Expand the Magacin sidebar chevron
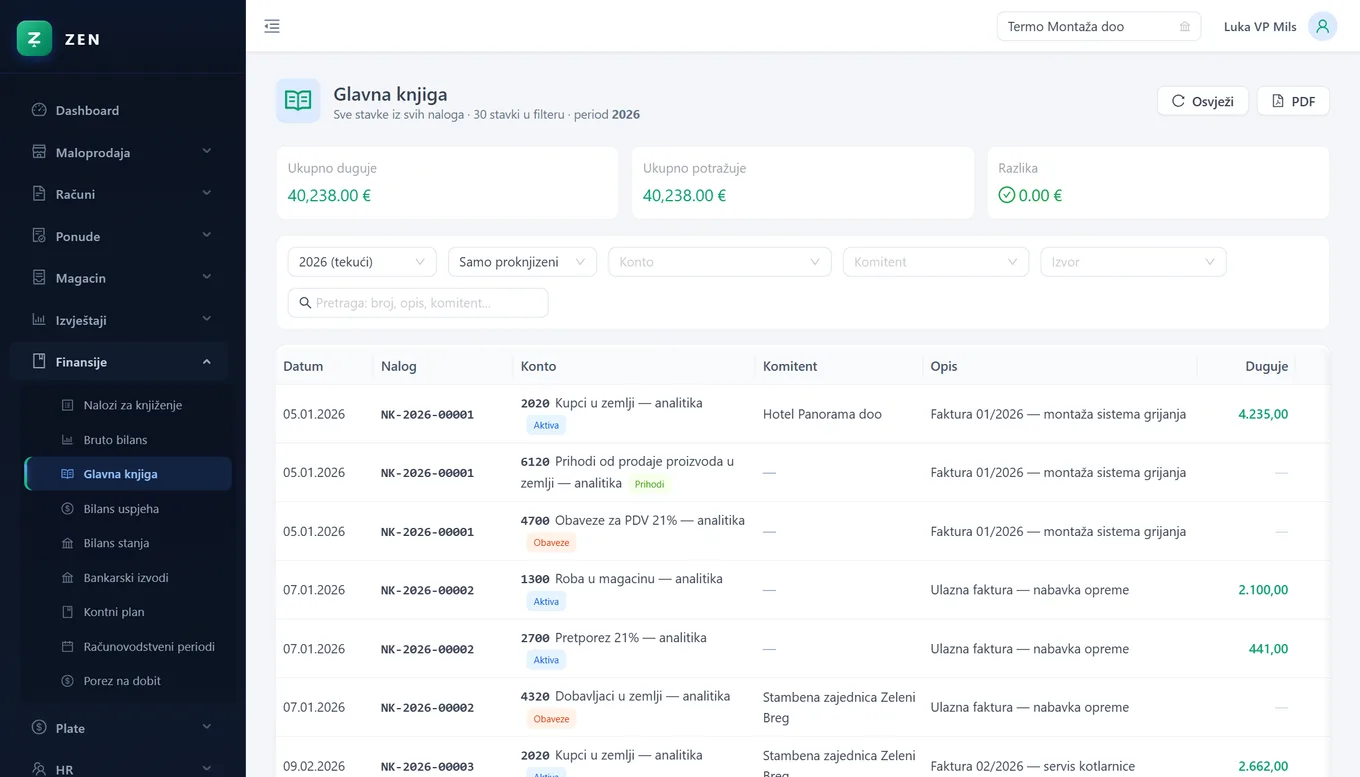This screenshot has height=777, width=1360. (207, 277)
